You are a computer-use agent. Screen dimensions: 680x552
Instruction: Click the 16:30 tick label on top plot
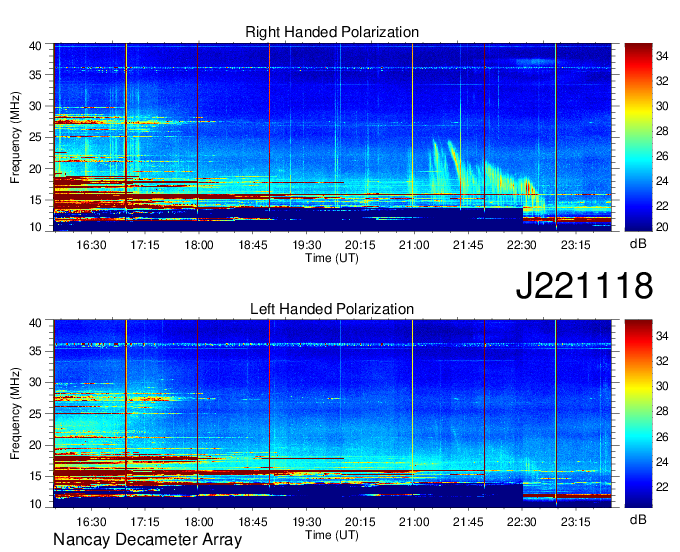coord(91,245)
